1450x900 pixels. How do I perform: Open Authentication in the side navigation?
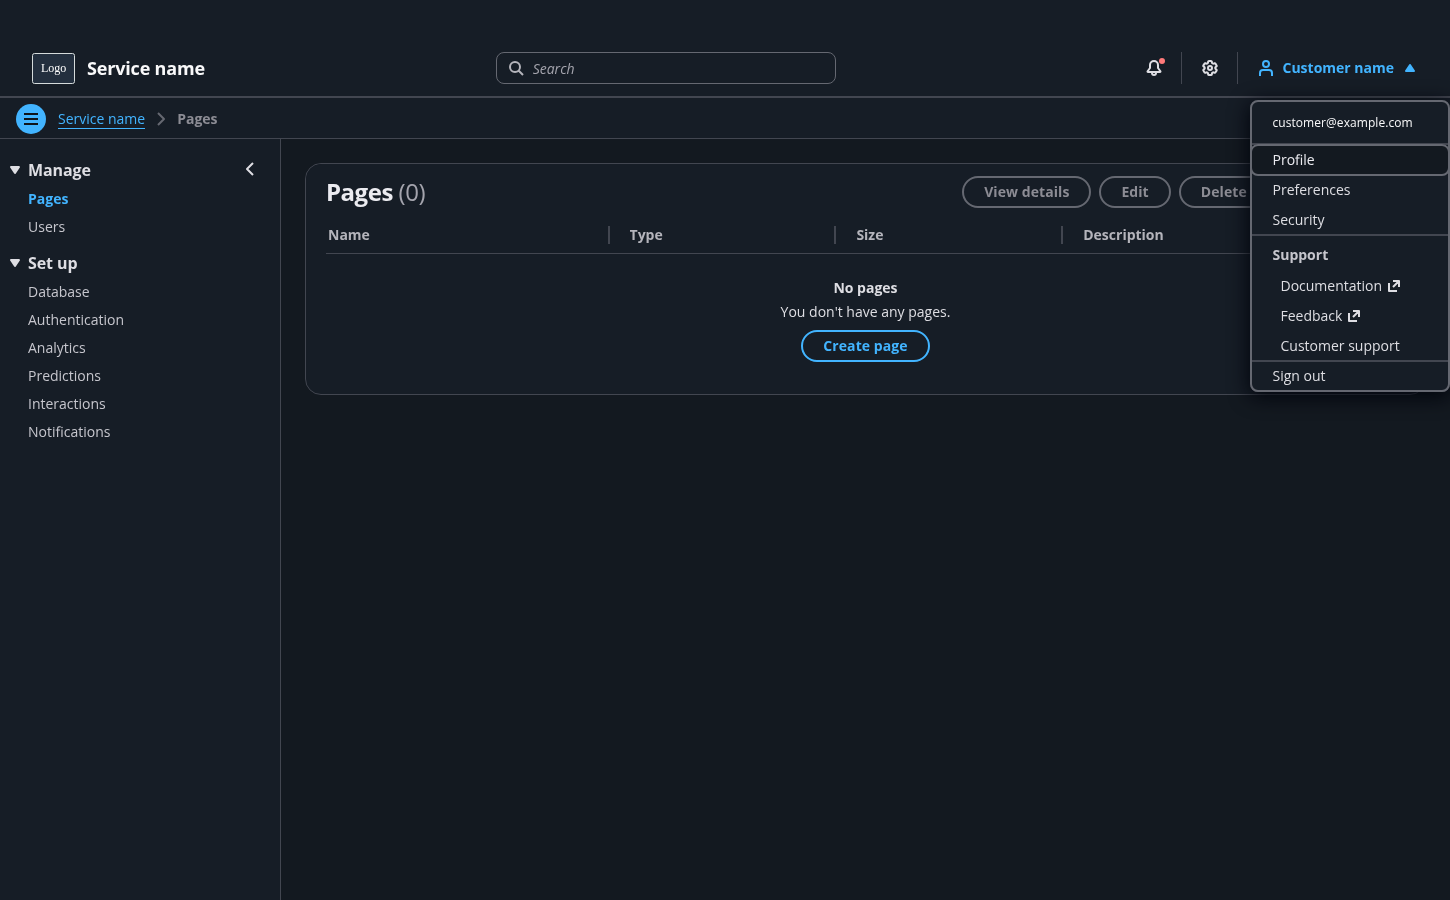[76, 320]
